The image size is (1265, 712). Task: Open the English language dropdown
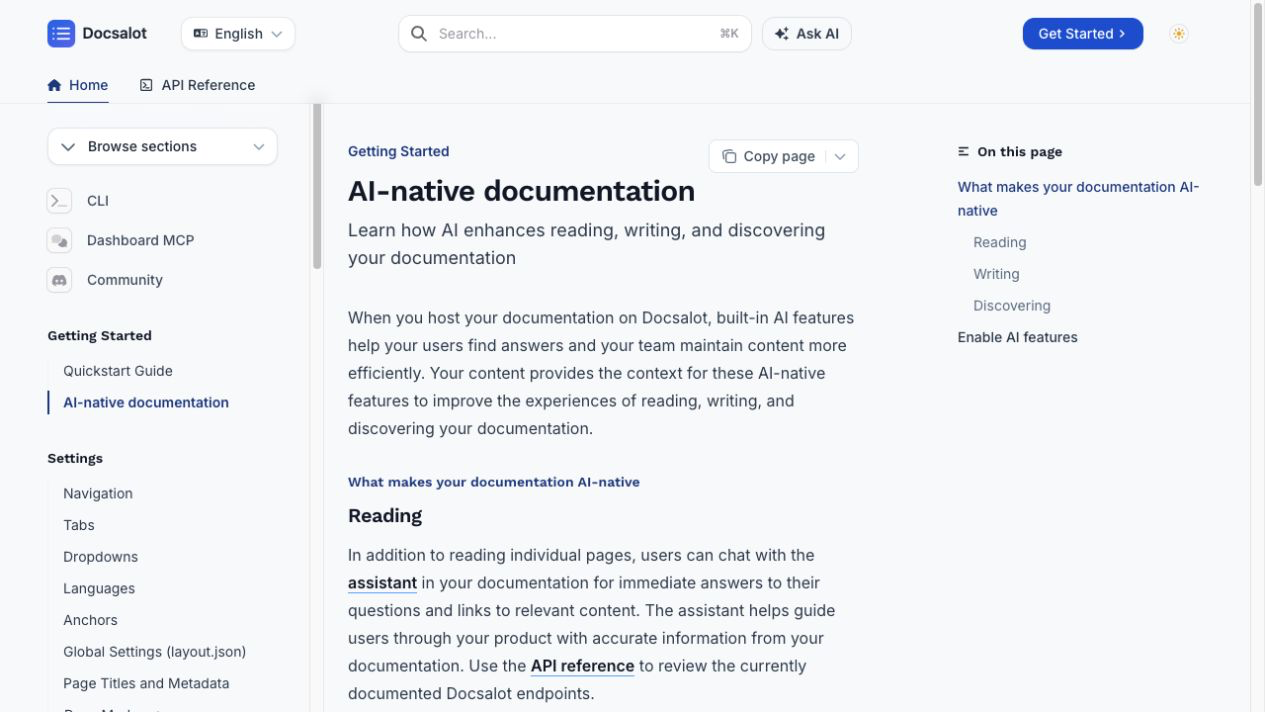pyautogui.click(x=238, y=33)
